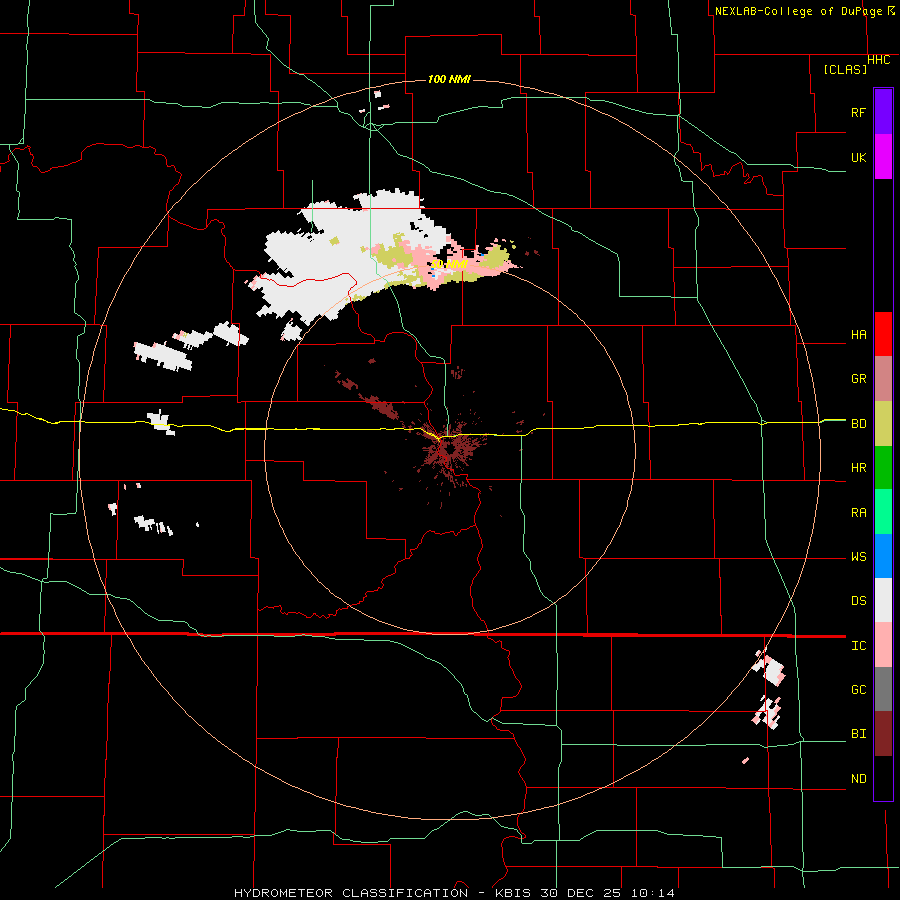Click the ND legend label
This screenshot has width=900, height=900.
pos(858,779)
